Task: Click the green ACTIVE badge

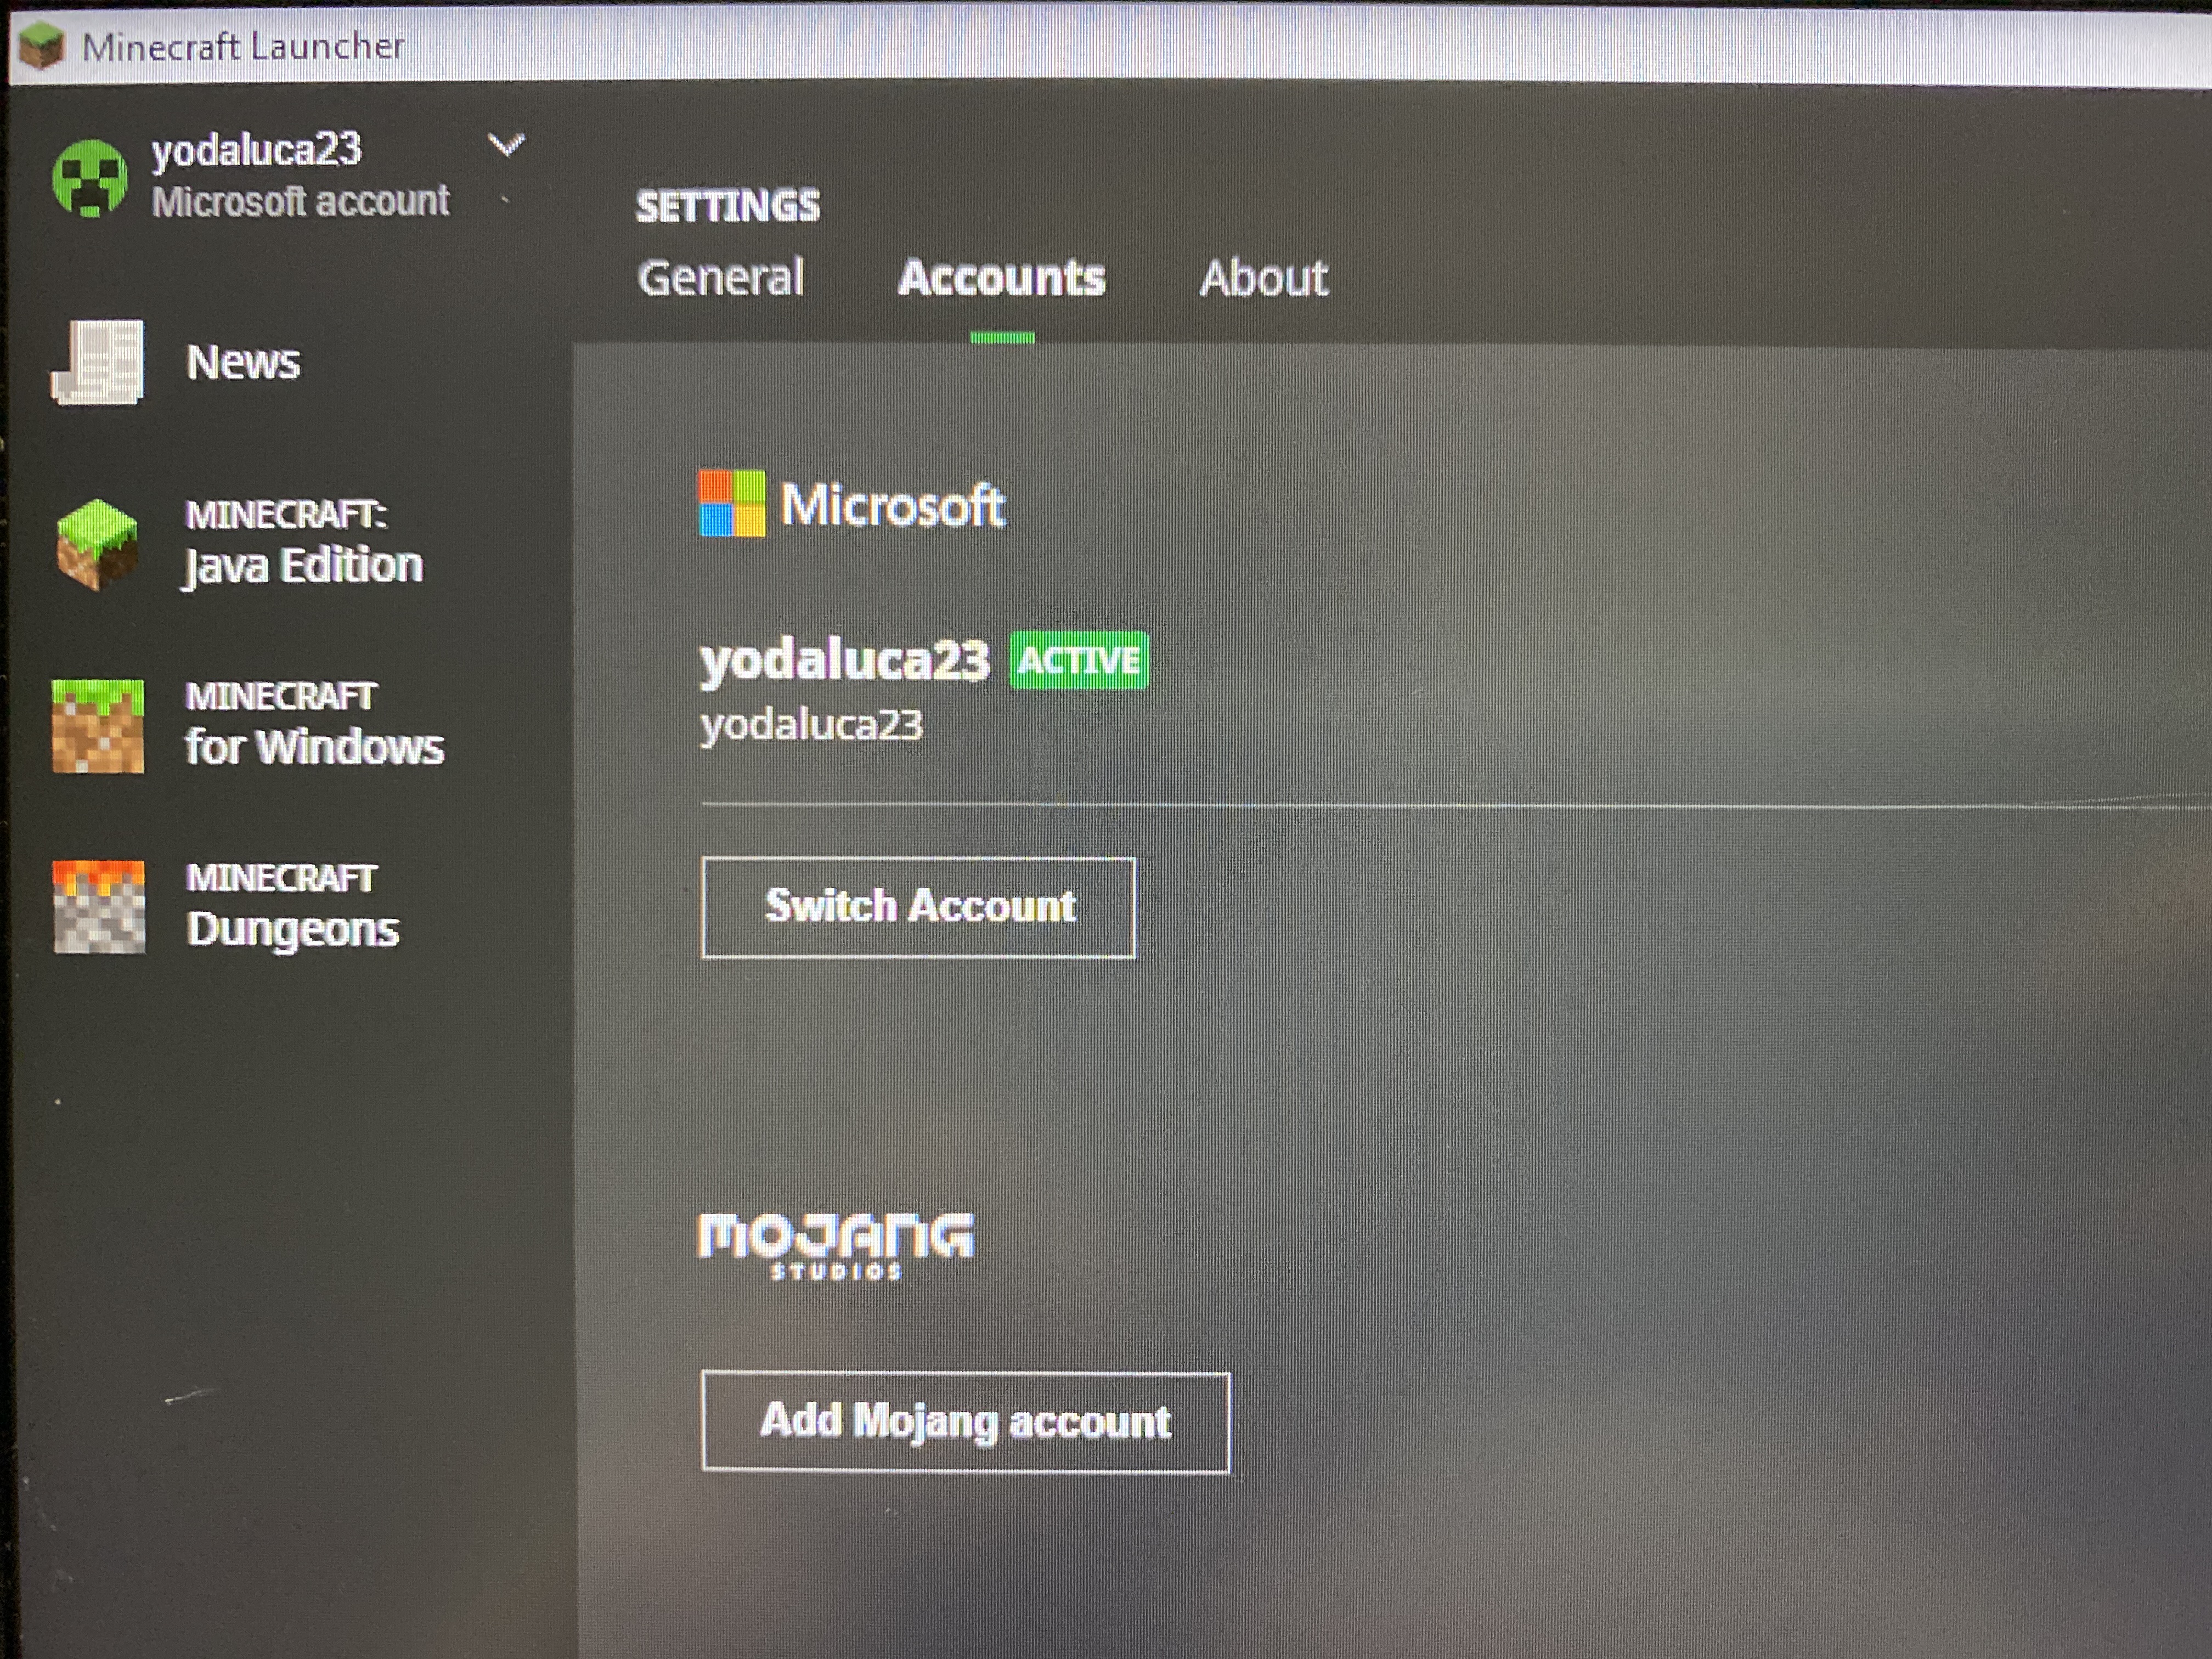Action: coord(1079,661)
